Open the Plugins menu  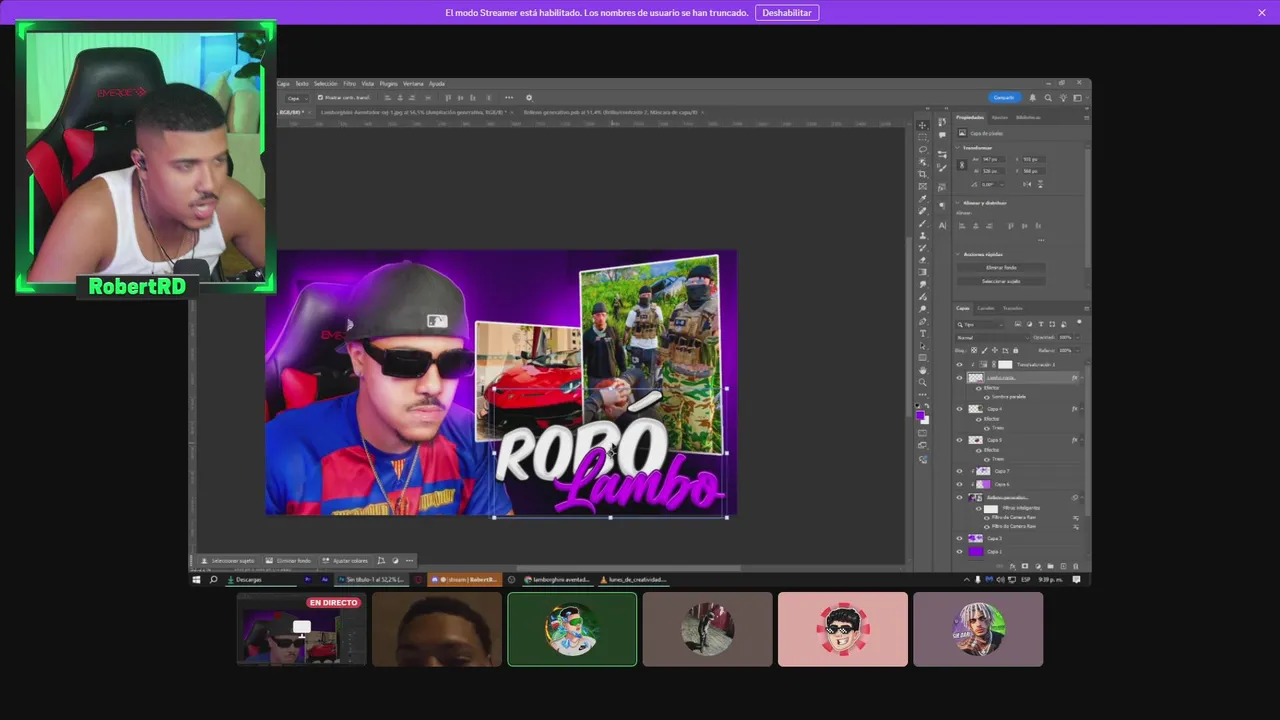[x=389, y=84]
